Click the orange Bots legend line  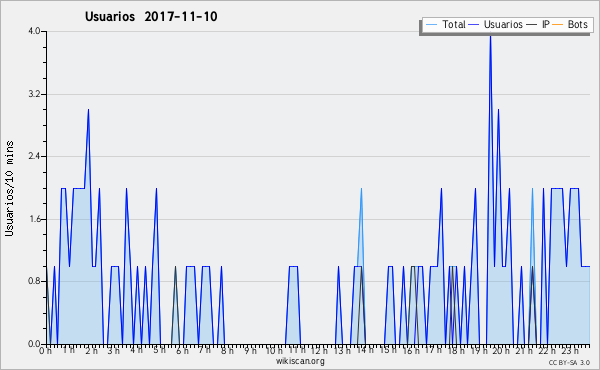pyautogui.click(x=558, y=25)
